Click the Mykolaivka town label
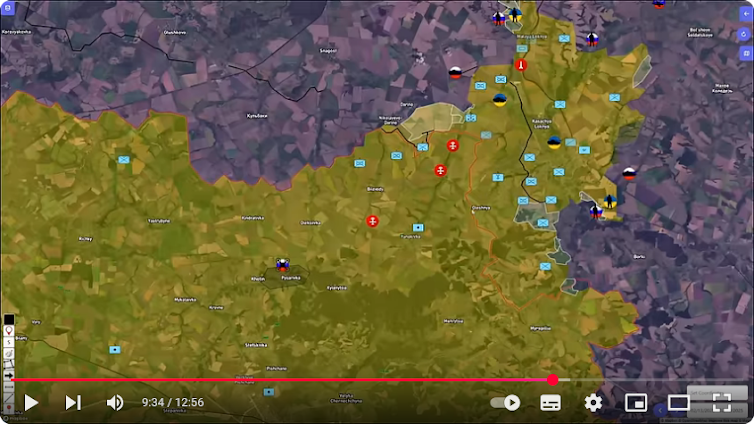The height and width of the screenshot is (424, 754). (x=185, y=299)
